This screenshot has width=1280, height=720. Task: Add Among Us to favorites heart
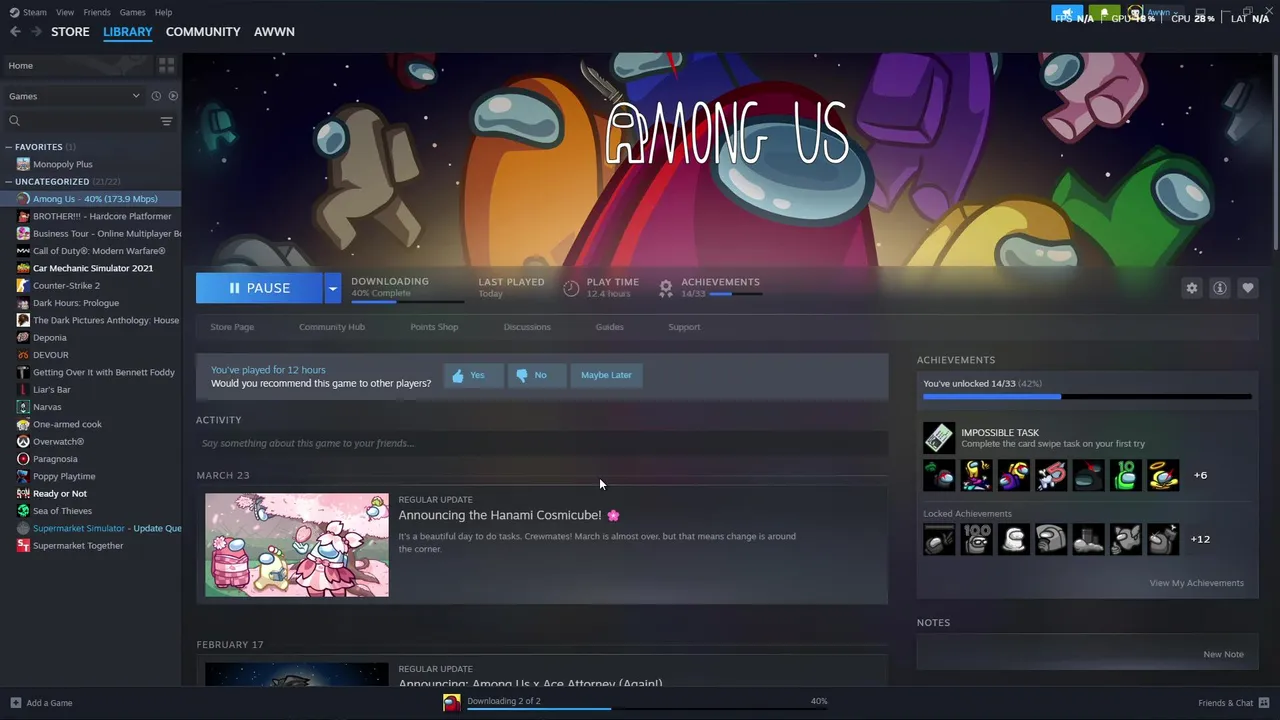[1248, 288]
